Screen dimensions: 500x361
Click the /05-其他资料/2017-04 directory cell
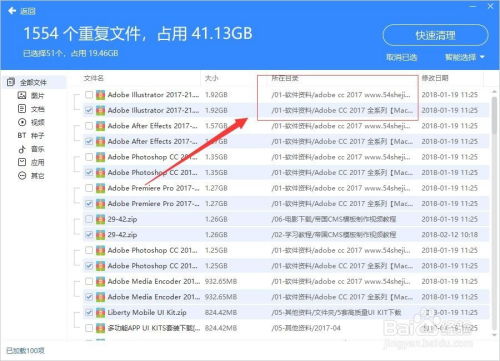(306, 328)
